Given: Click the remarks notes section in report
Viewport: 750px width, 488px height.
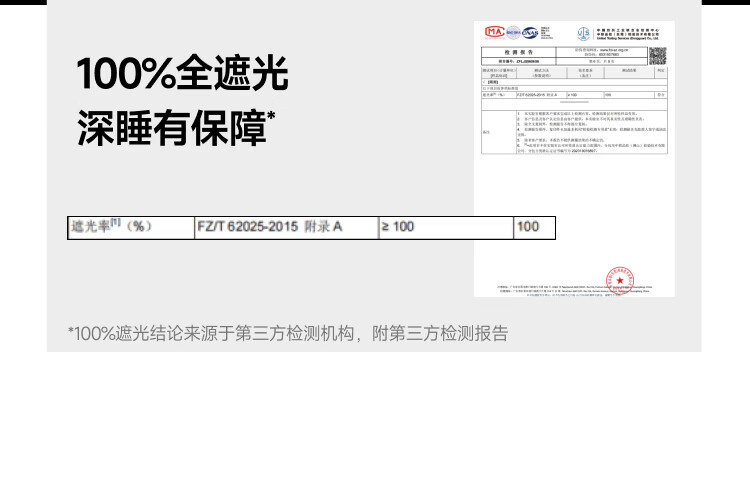Looking at the screenshot, I should (574, 132).
